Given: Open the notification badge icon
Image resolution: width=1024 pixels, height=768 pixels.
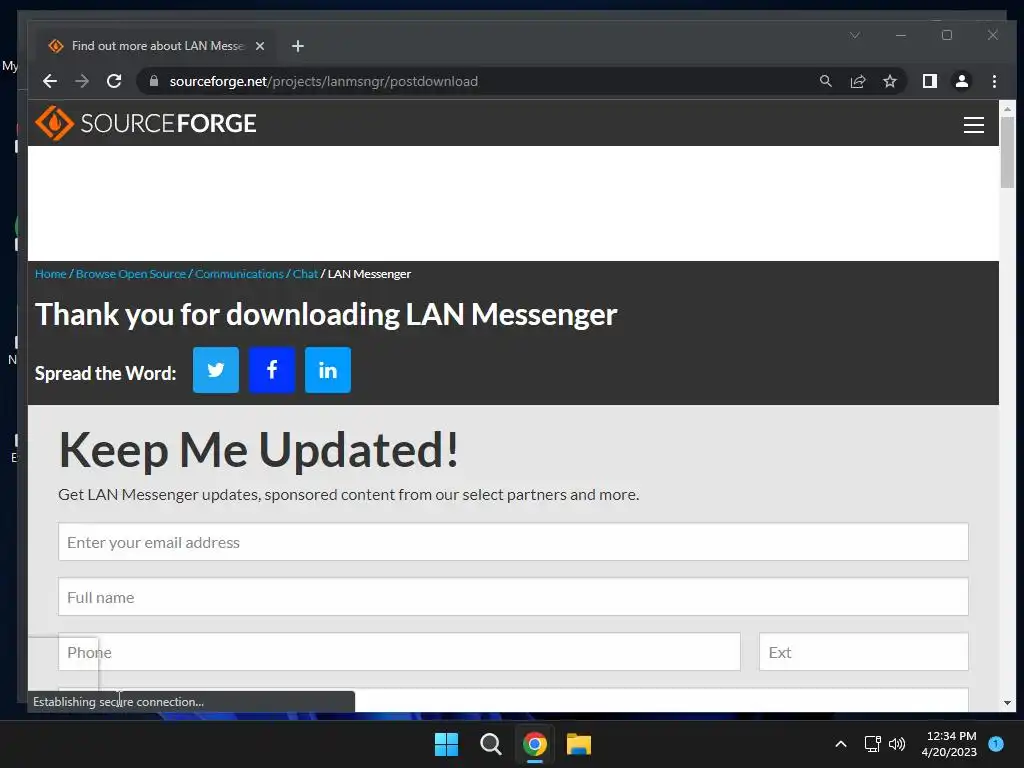Looking at the screenshot, I should [x=996, y=744].
